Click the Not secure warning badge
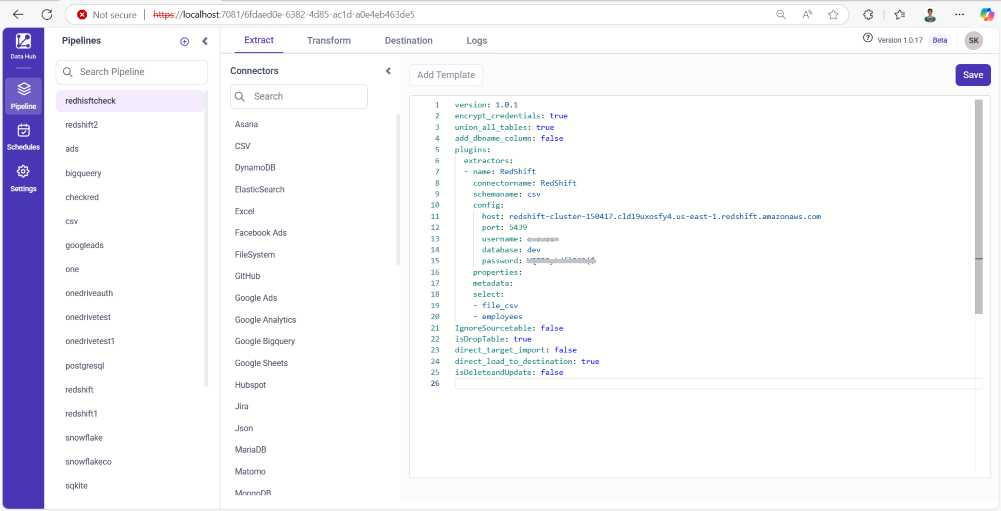Screen dimensions: 1001x511 pos(107,14)
